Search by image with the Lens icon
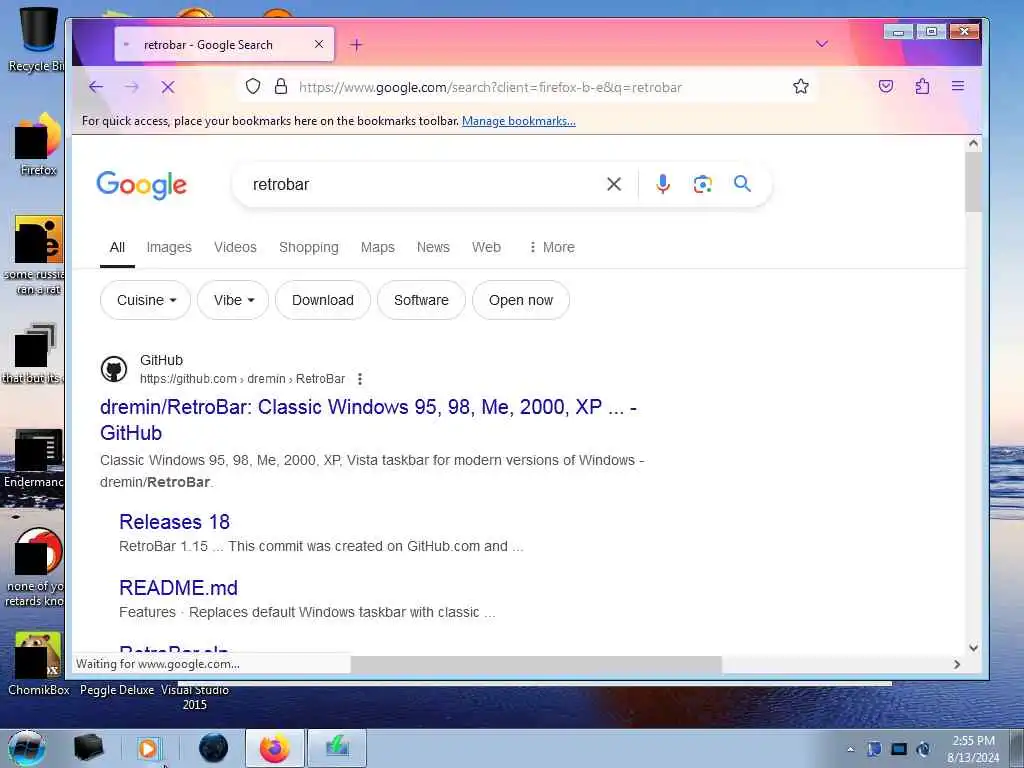The height and width of the screenshot is (768, 1024). coord(702,184)
